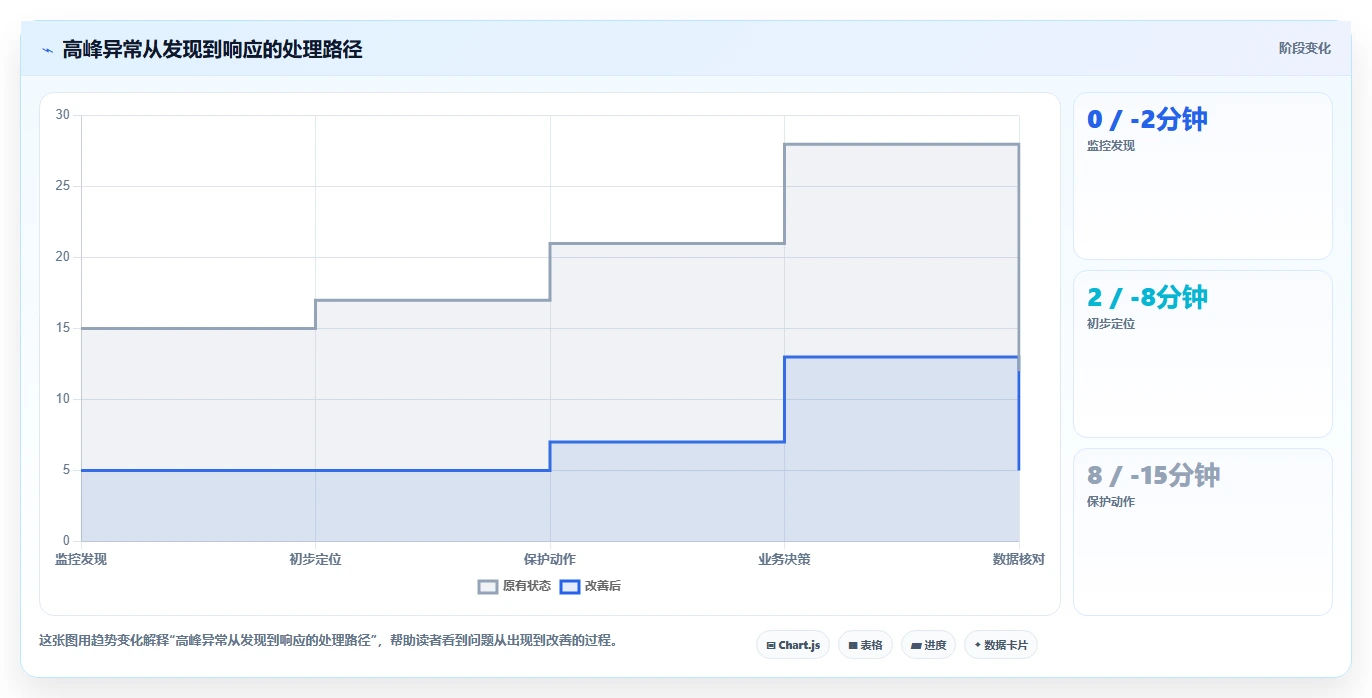The width and height of the screenshot is (1372, 698).
Task: Click the chart title 高峰异常从发现到响应的处理路径
Action: coord(212,49)
